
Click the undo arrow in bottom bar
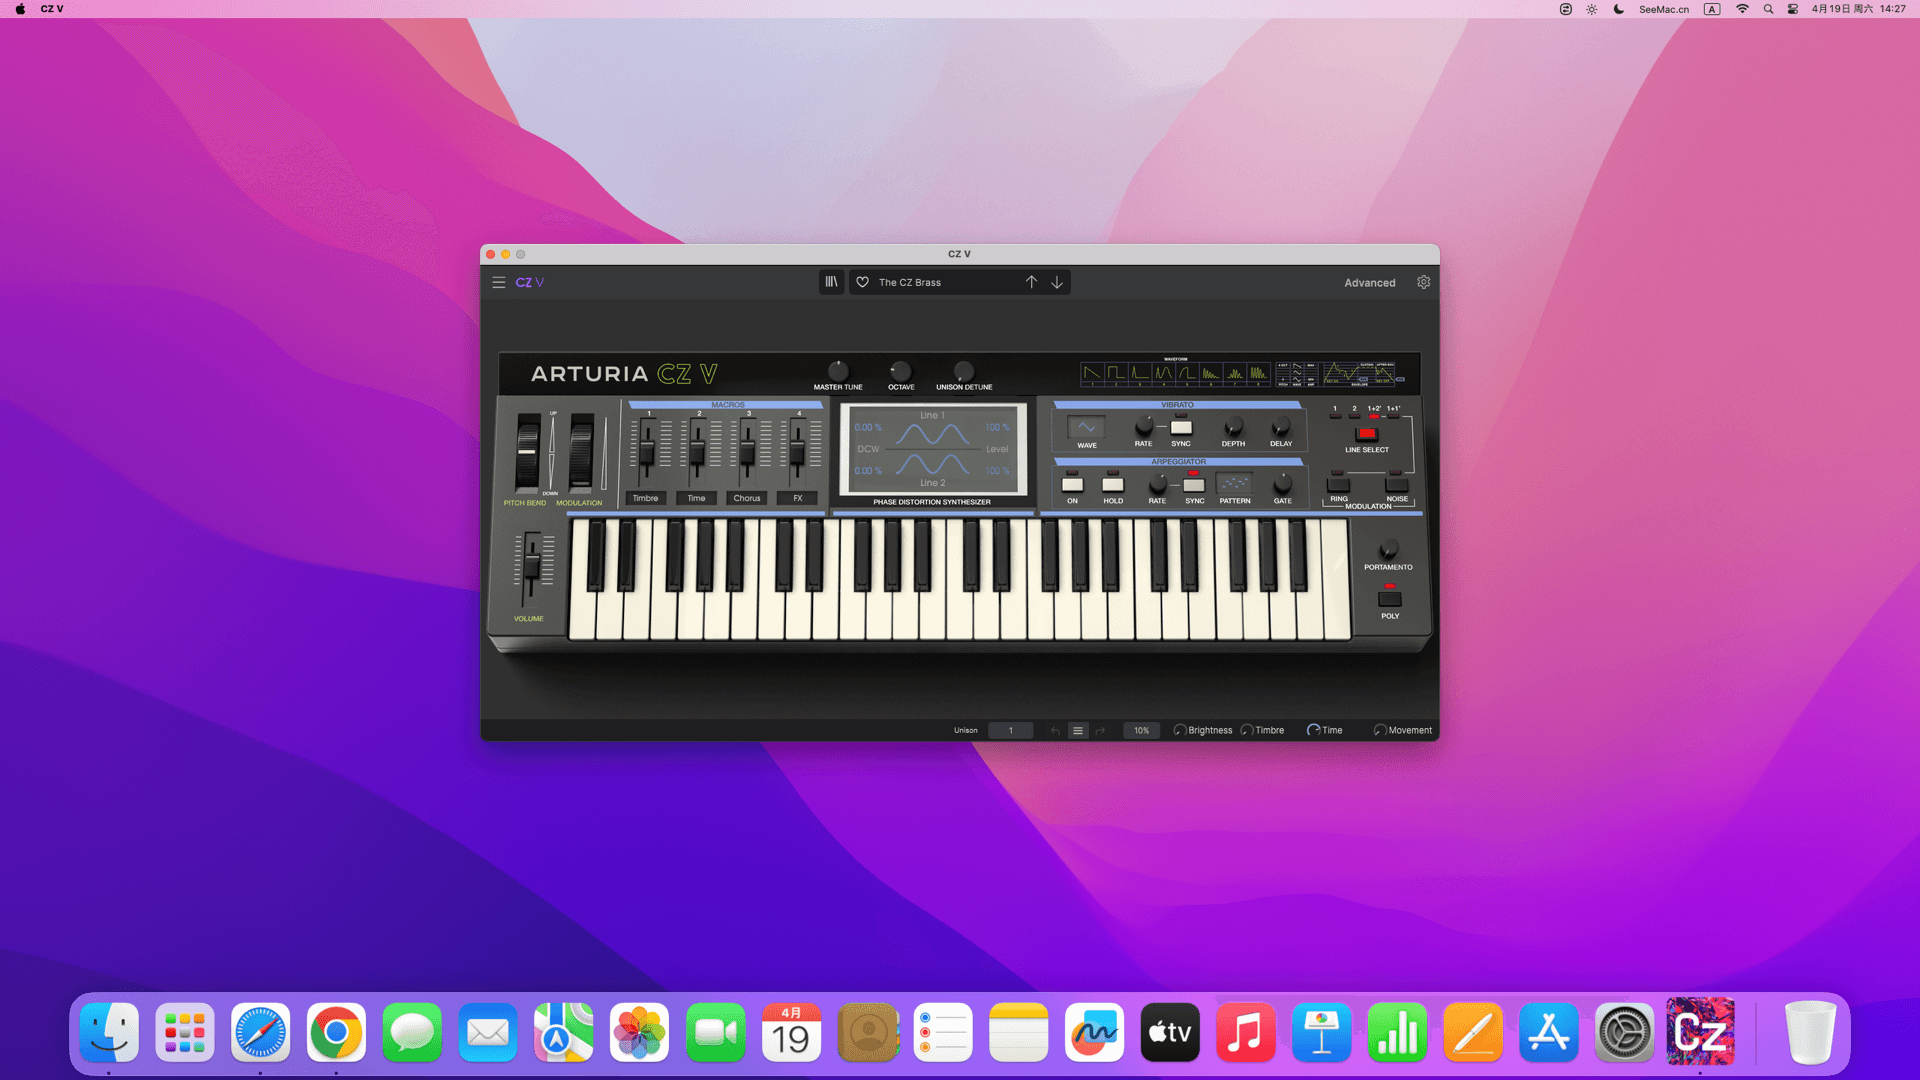(1055, 730)
